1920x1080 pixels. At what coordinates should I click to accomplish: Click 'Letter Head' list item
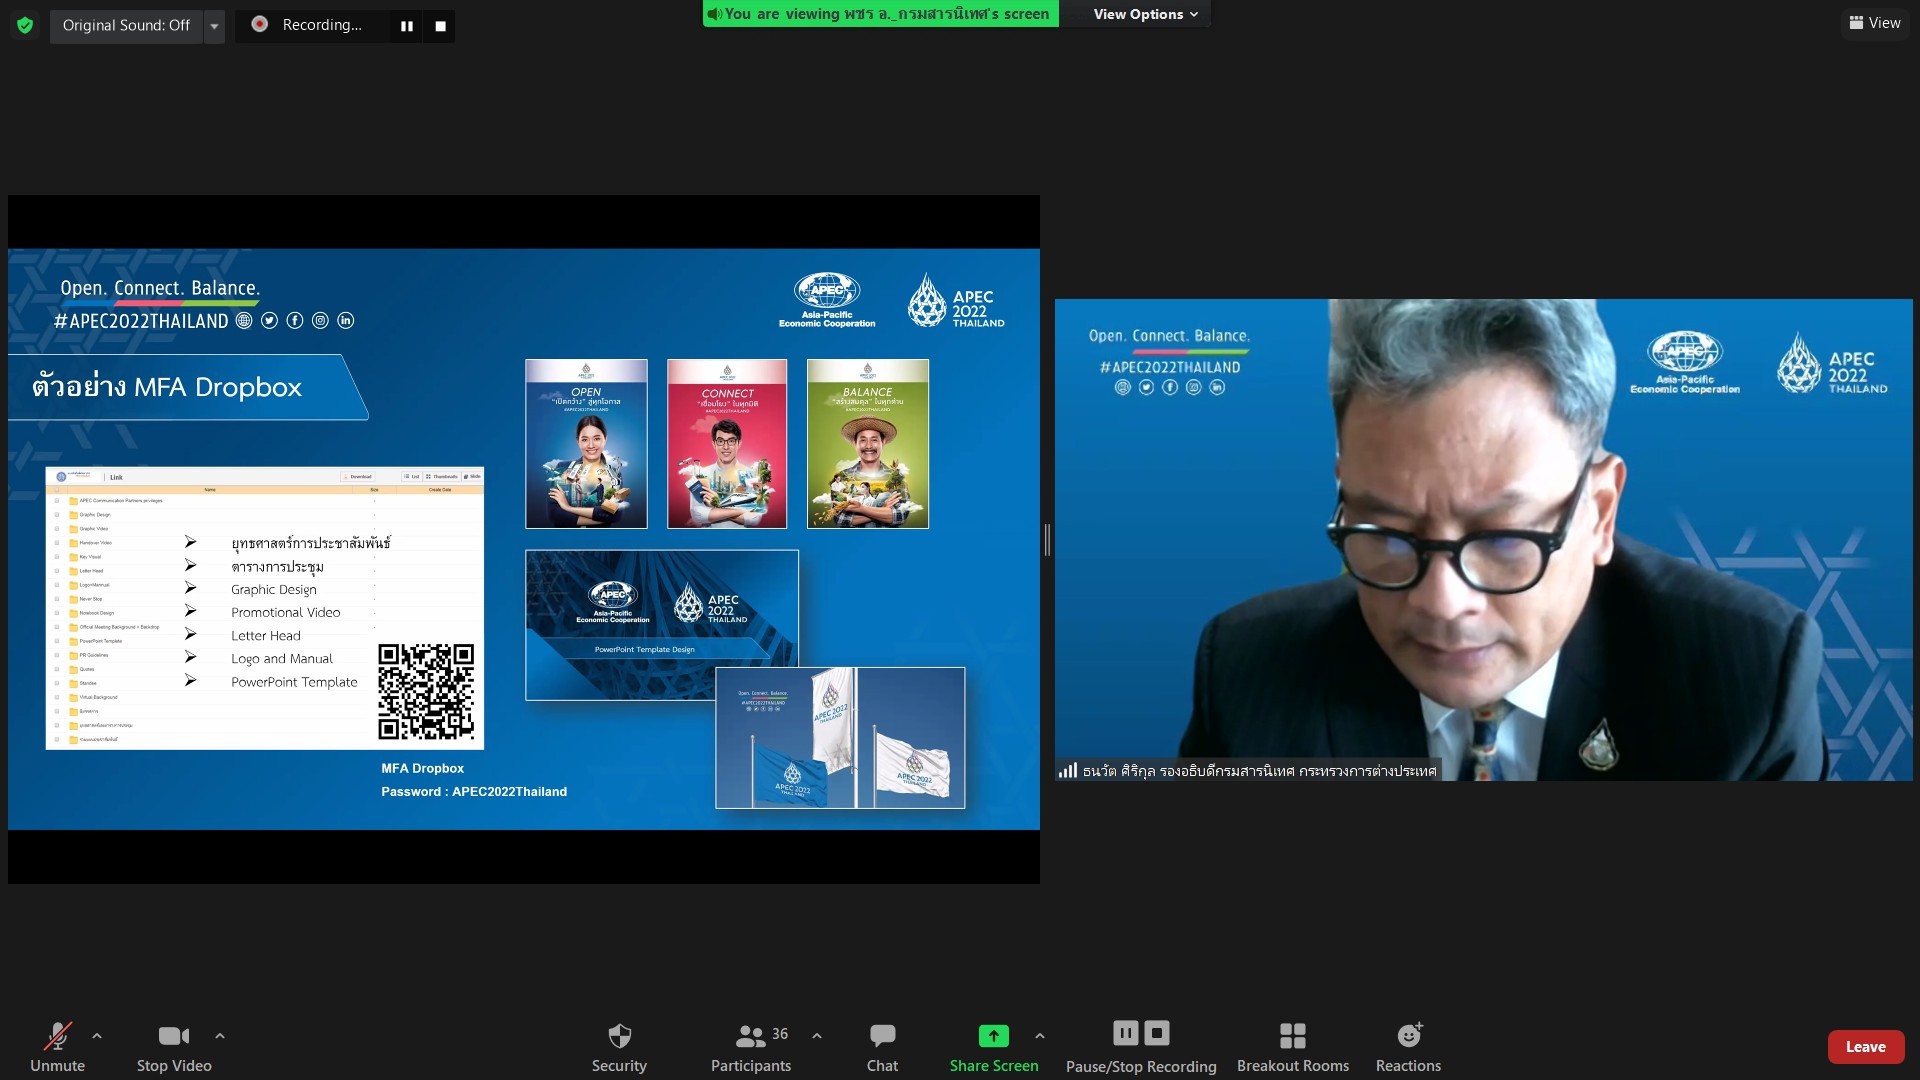click(266, 635)
